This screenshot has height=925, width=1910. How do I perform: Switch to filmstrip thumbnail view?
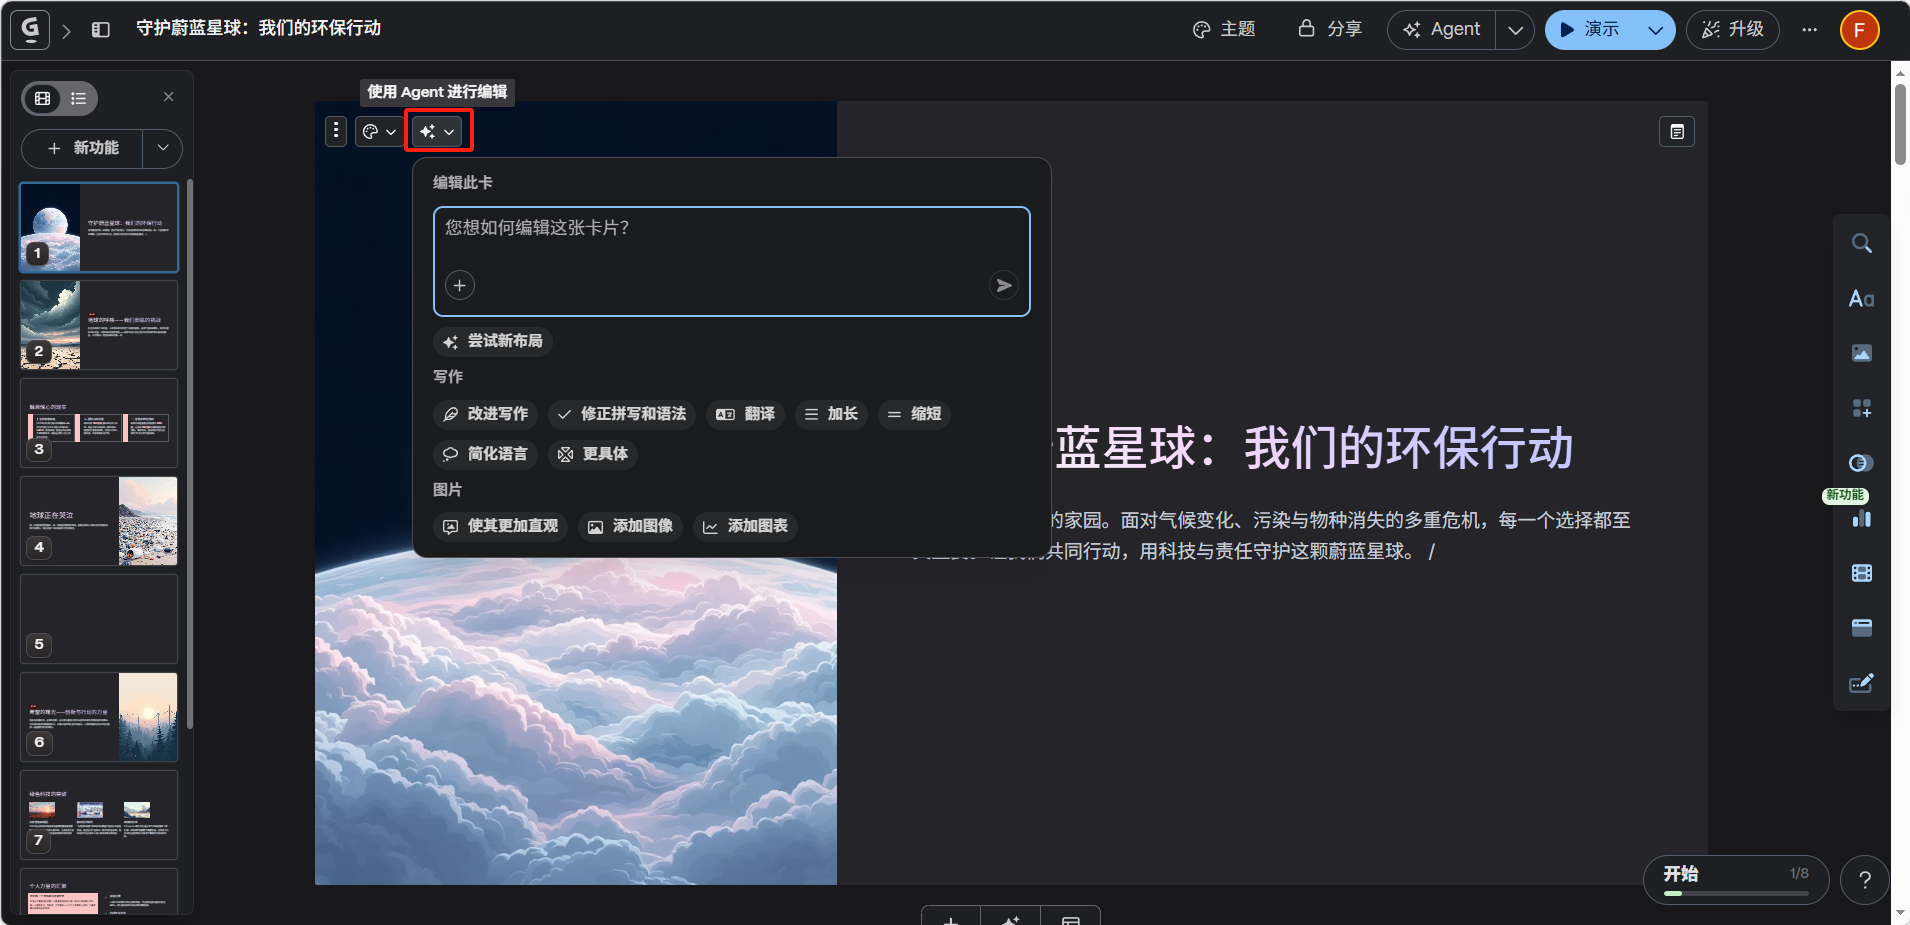pos(43,98)
